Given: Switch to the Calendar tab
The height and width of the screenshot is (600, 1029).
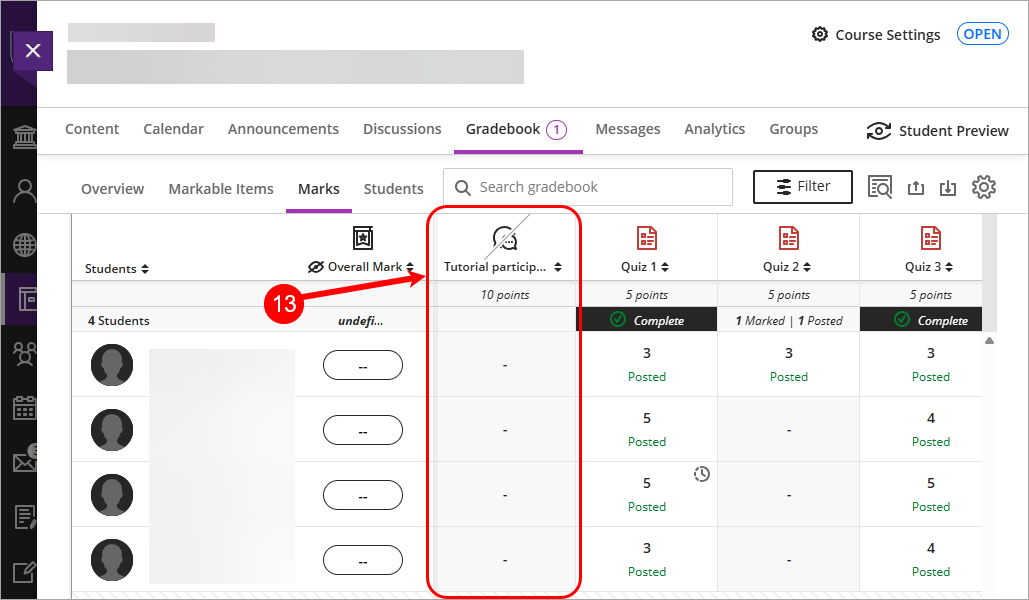Looking at the screenshot, I should tap(173, 129).
